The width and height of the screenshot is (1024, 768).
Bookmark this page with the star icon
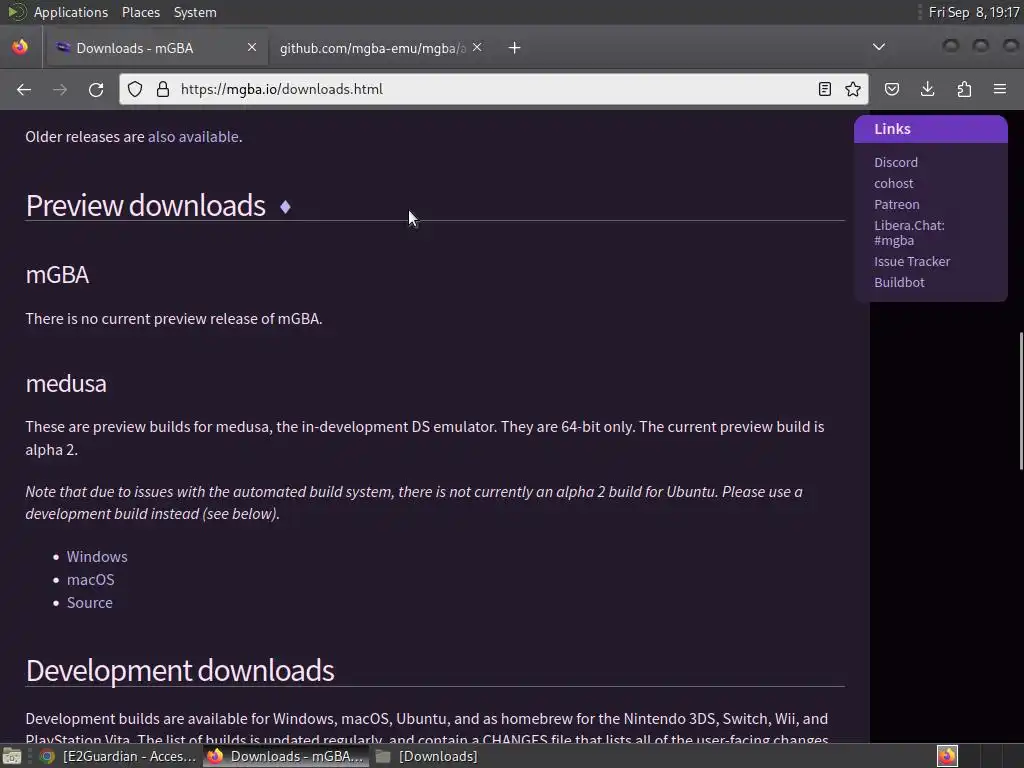pos(852,89)
